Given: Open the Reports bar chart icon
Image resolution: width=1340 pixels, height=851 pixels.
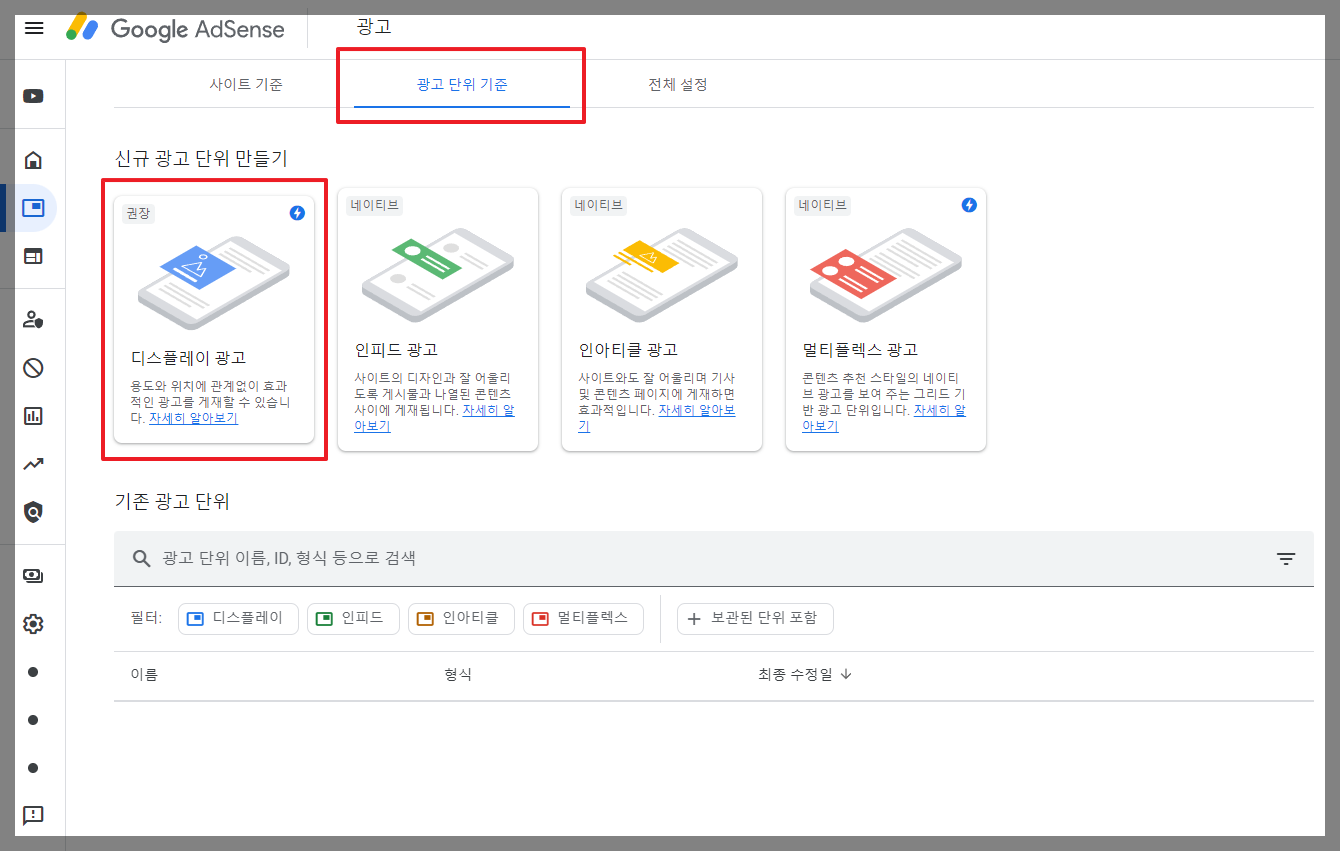Looking at the screenshot, I should (x=33, y=415).
